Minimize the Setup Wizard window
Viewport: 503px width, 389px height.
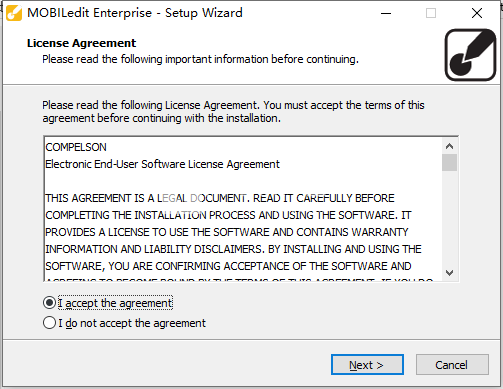[386, 13]
